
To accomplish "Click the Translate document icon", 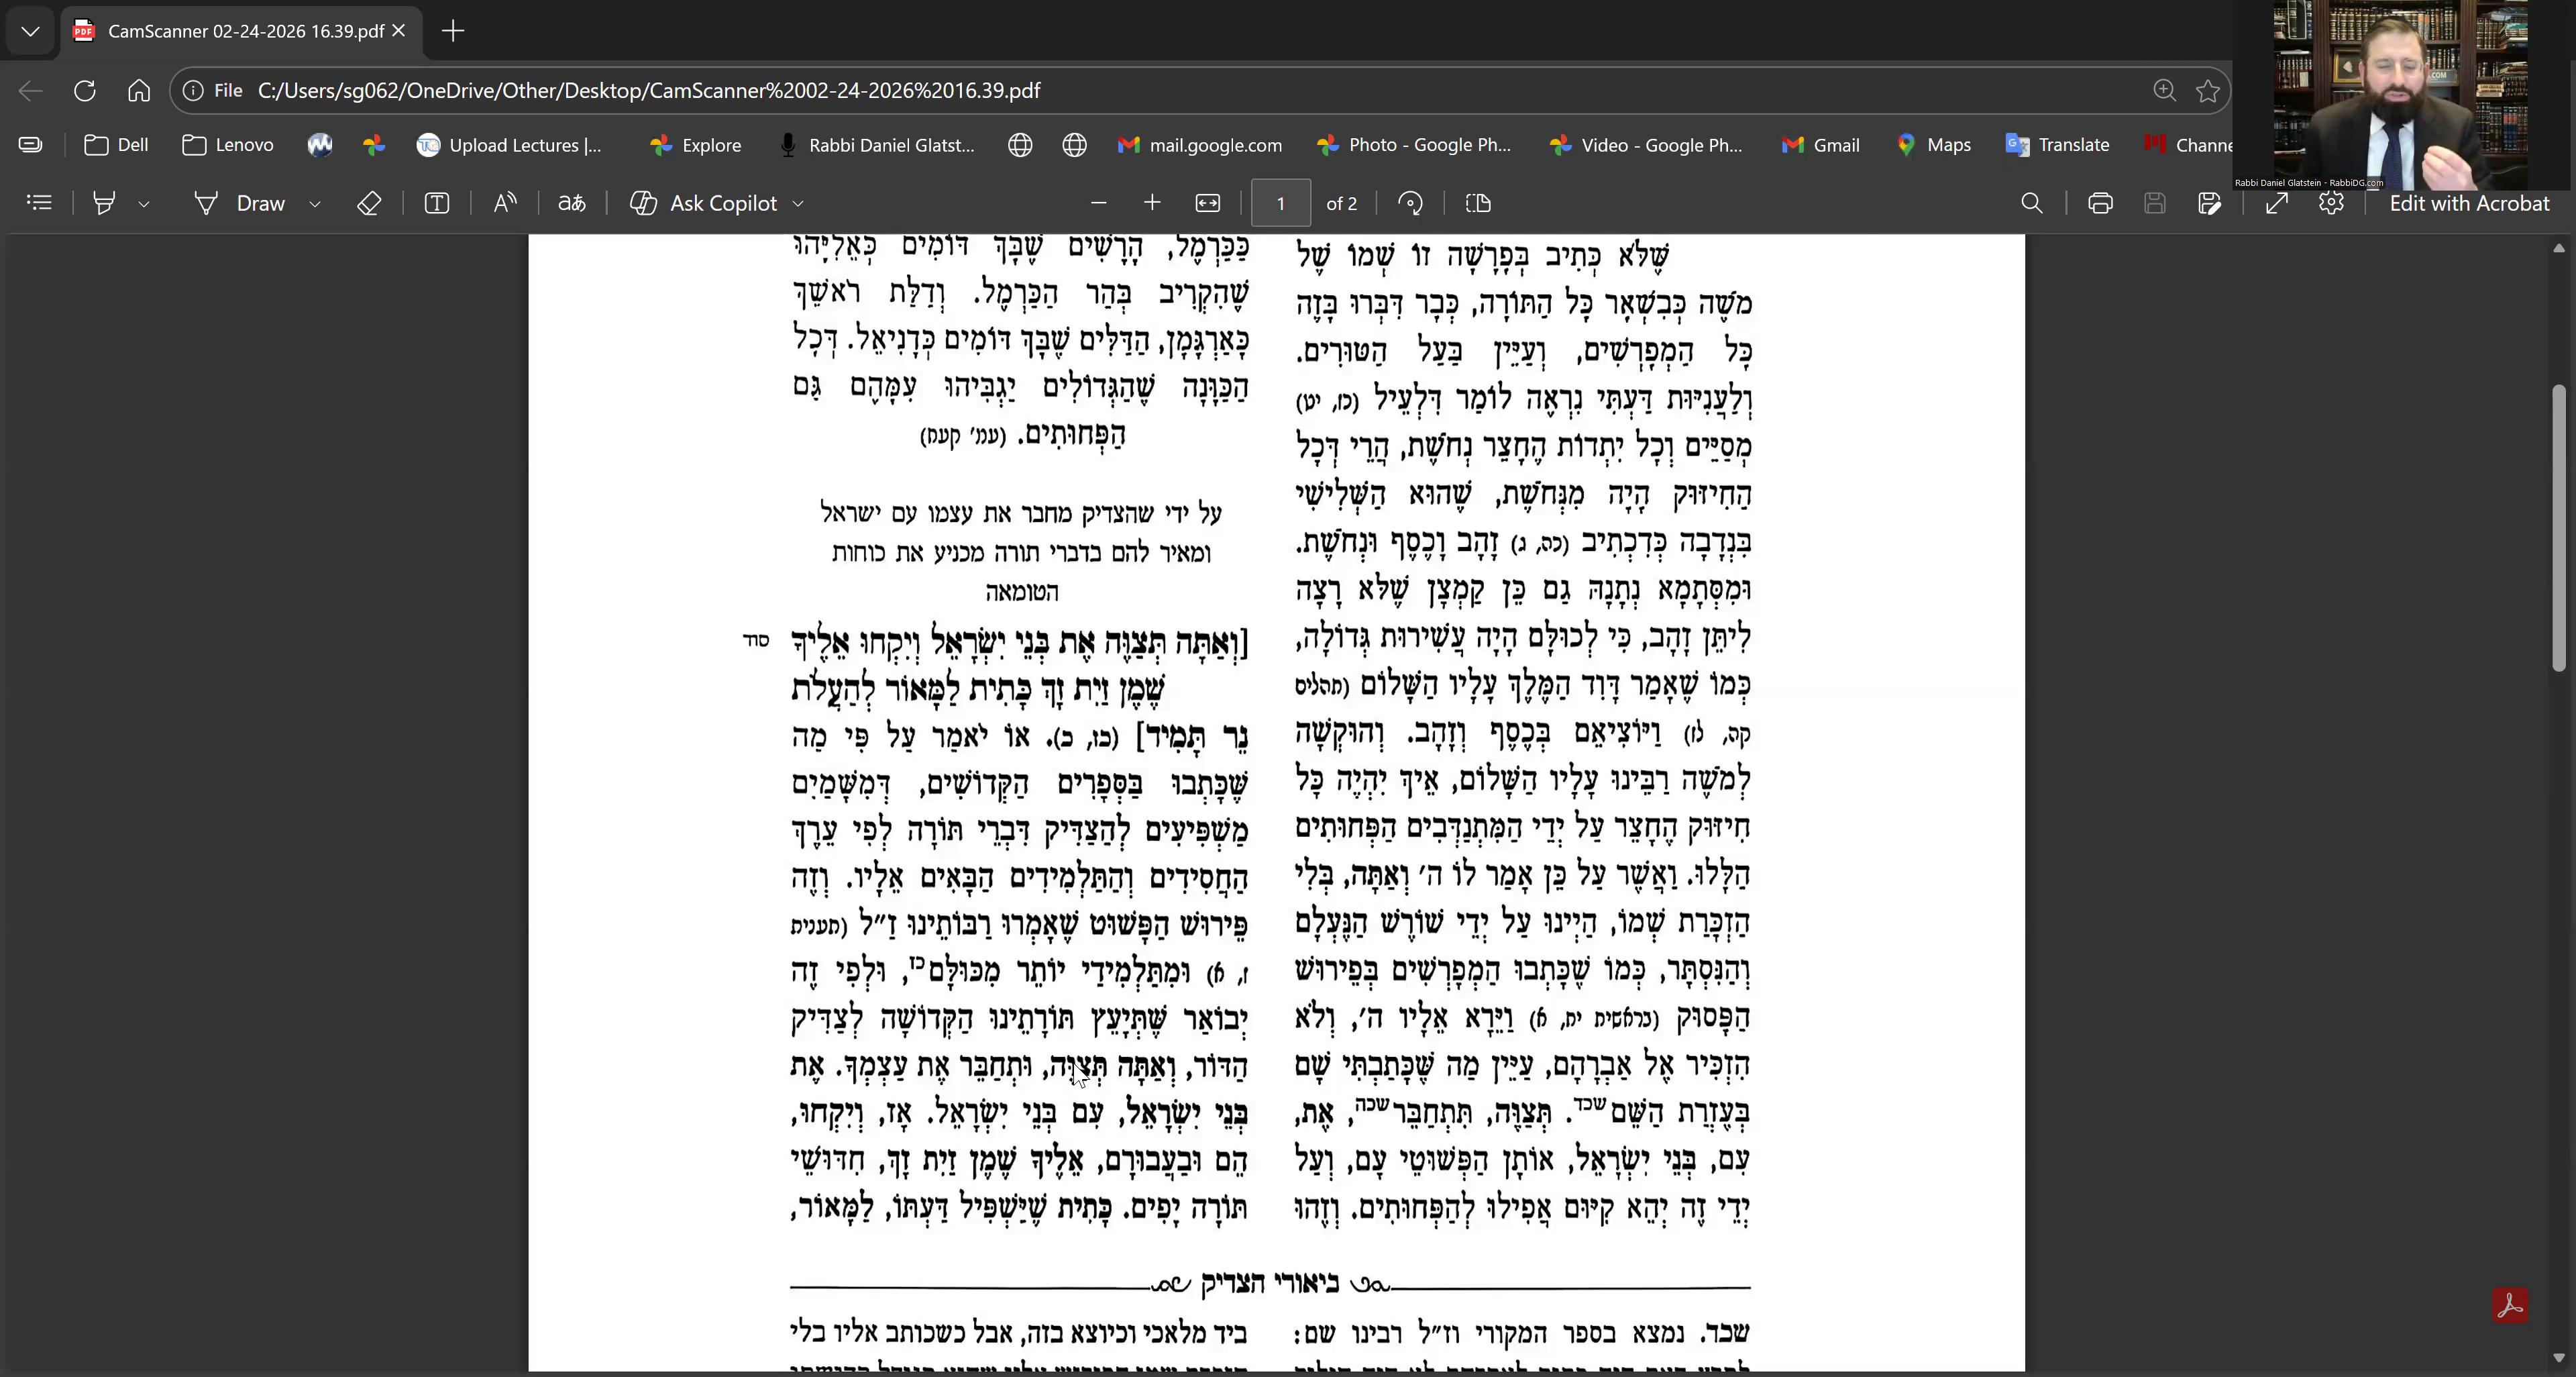I will tap(572, 203).
